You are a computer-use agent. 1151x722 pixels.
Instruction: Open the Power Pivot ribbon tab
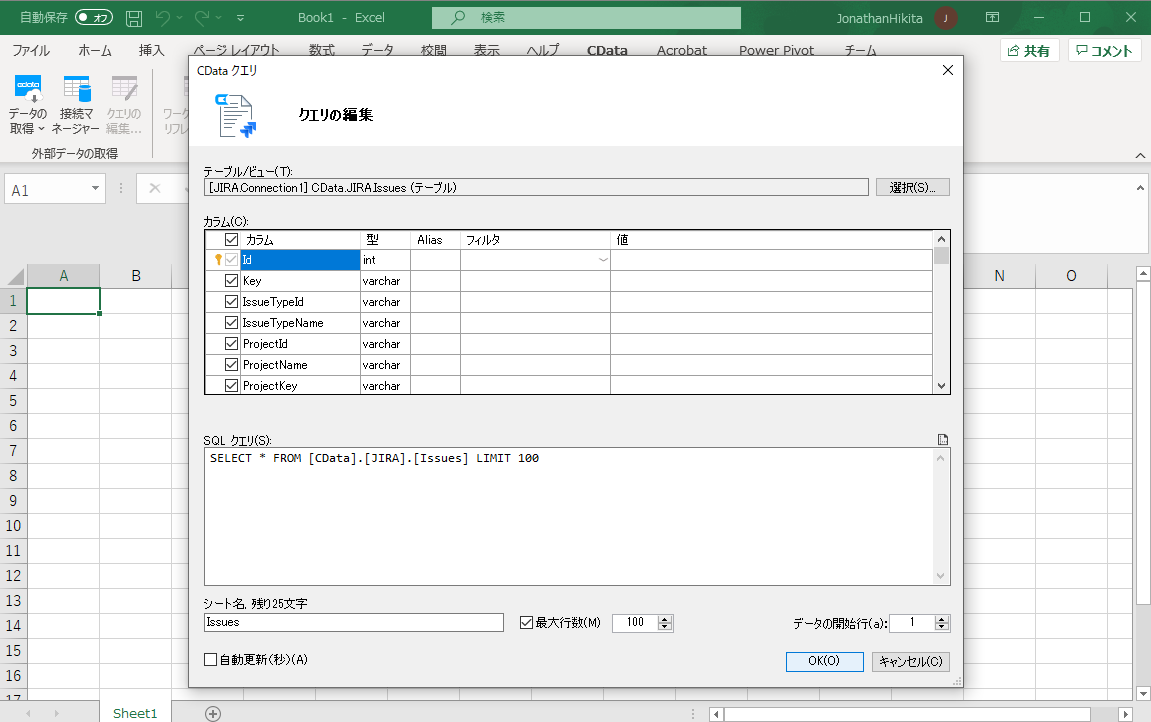click(x=777, y=50)
